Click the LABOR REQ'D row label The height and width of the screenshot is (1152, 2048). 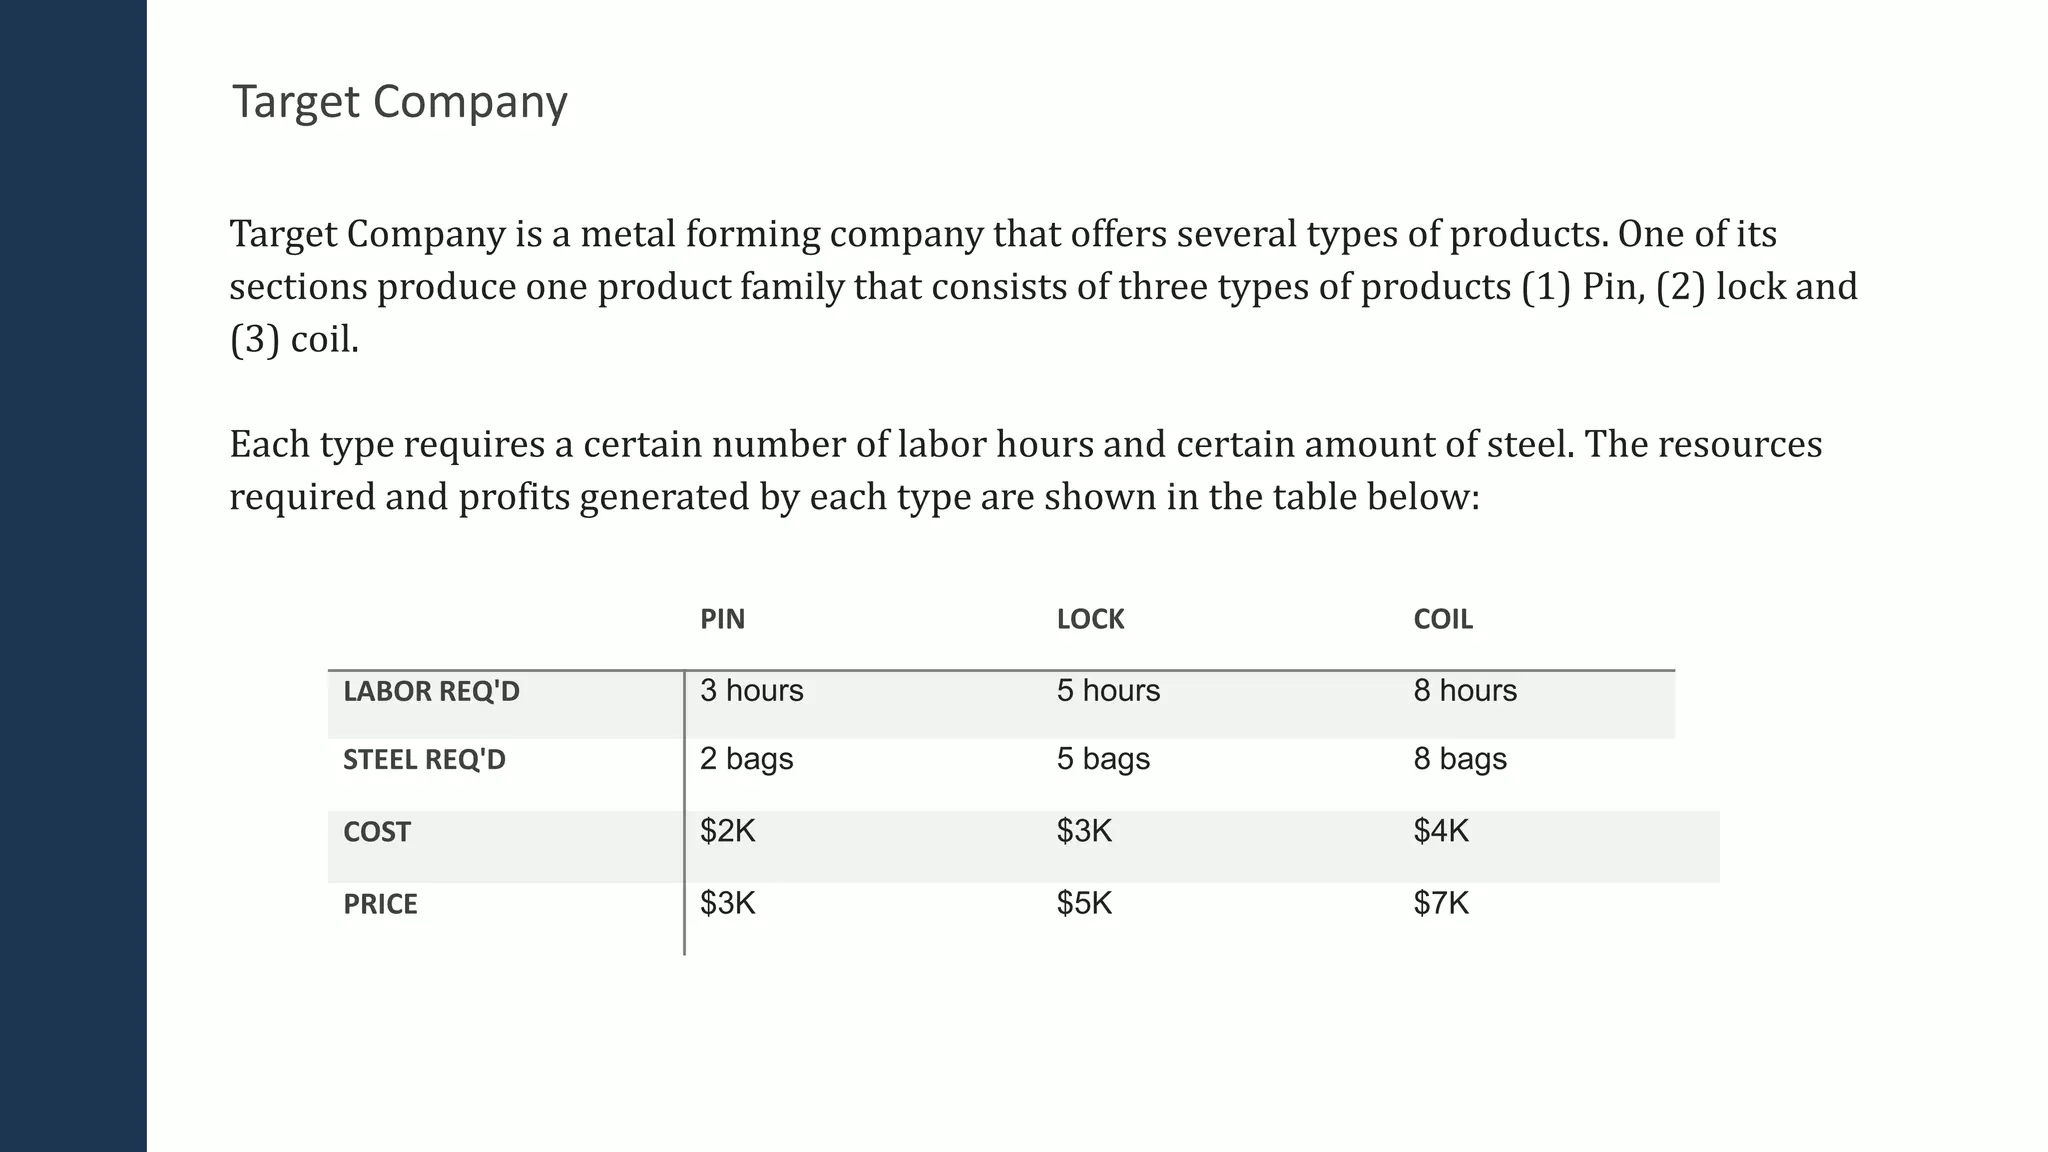431,691
